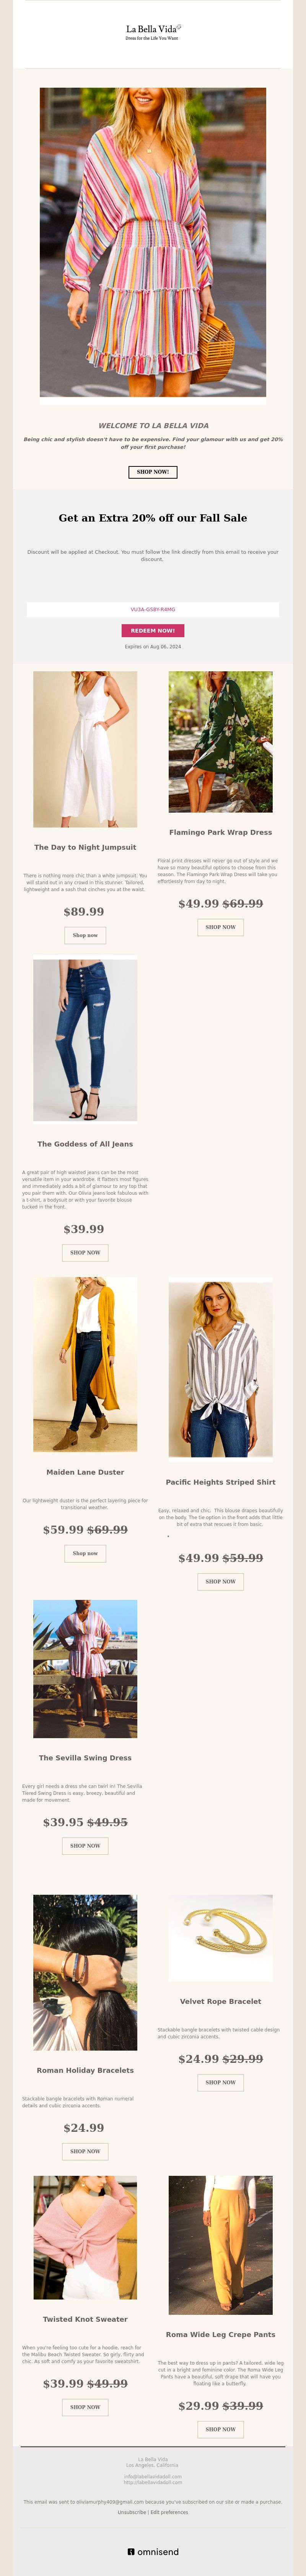This screenshot has width=306, height=2576.
Task: Click the hero striped dress photo
Action: coord(153,242)
